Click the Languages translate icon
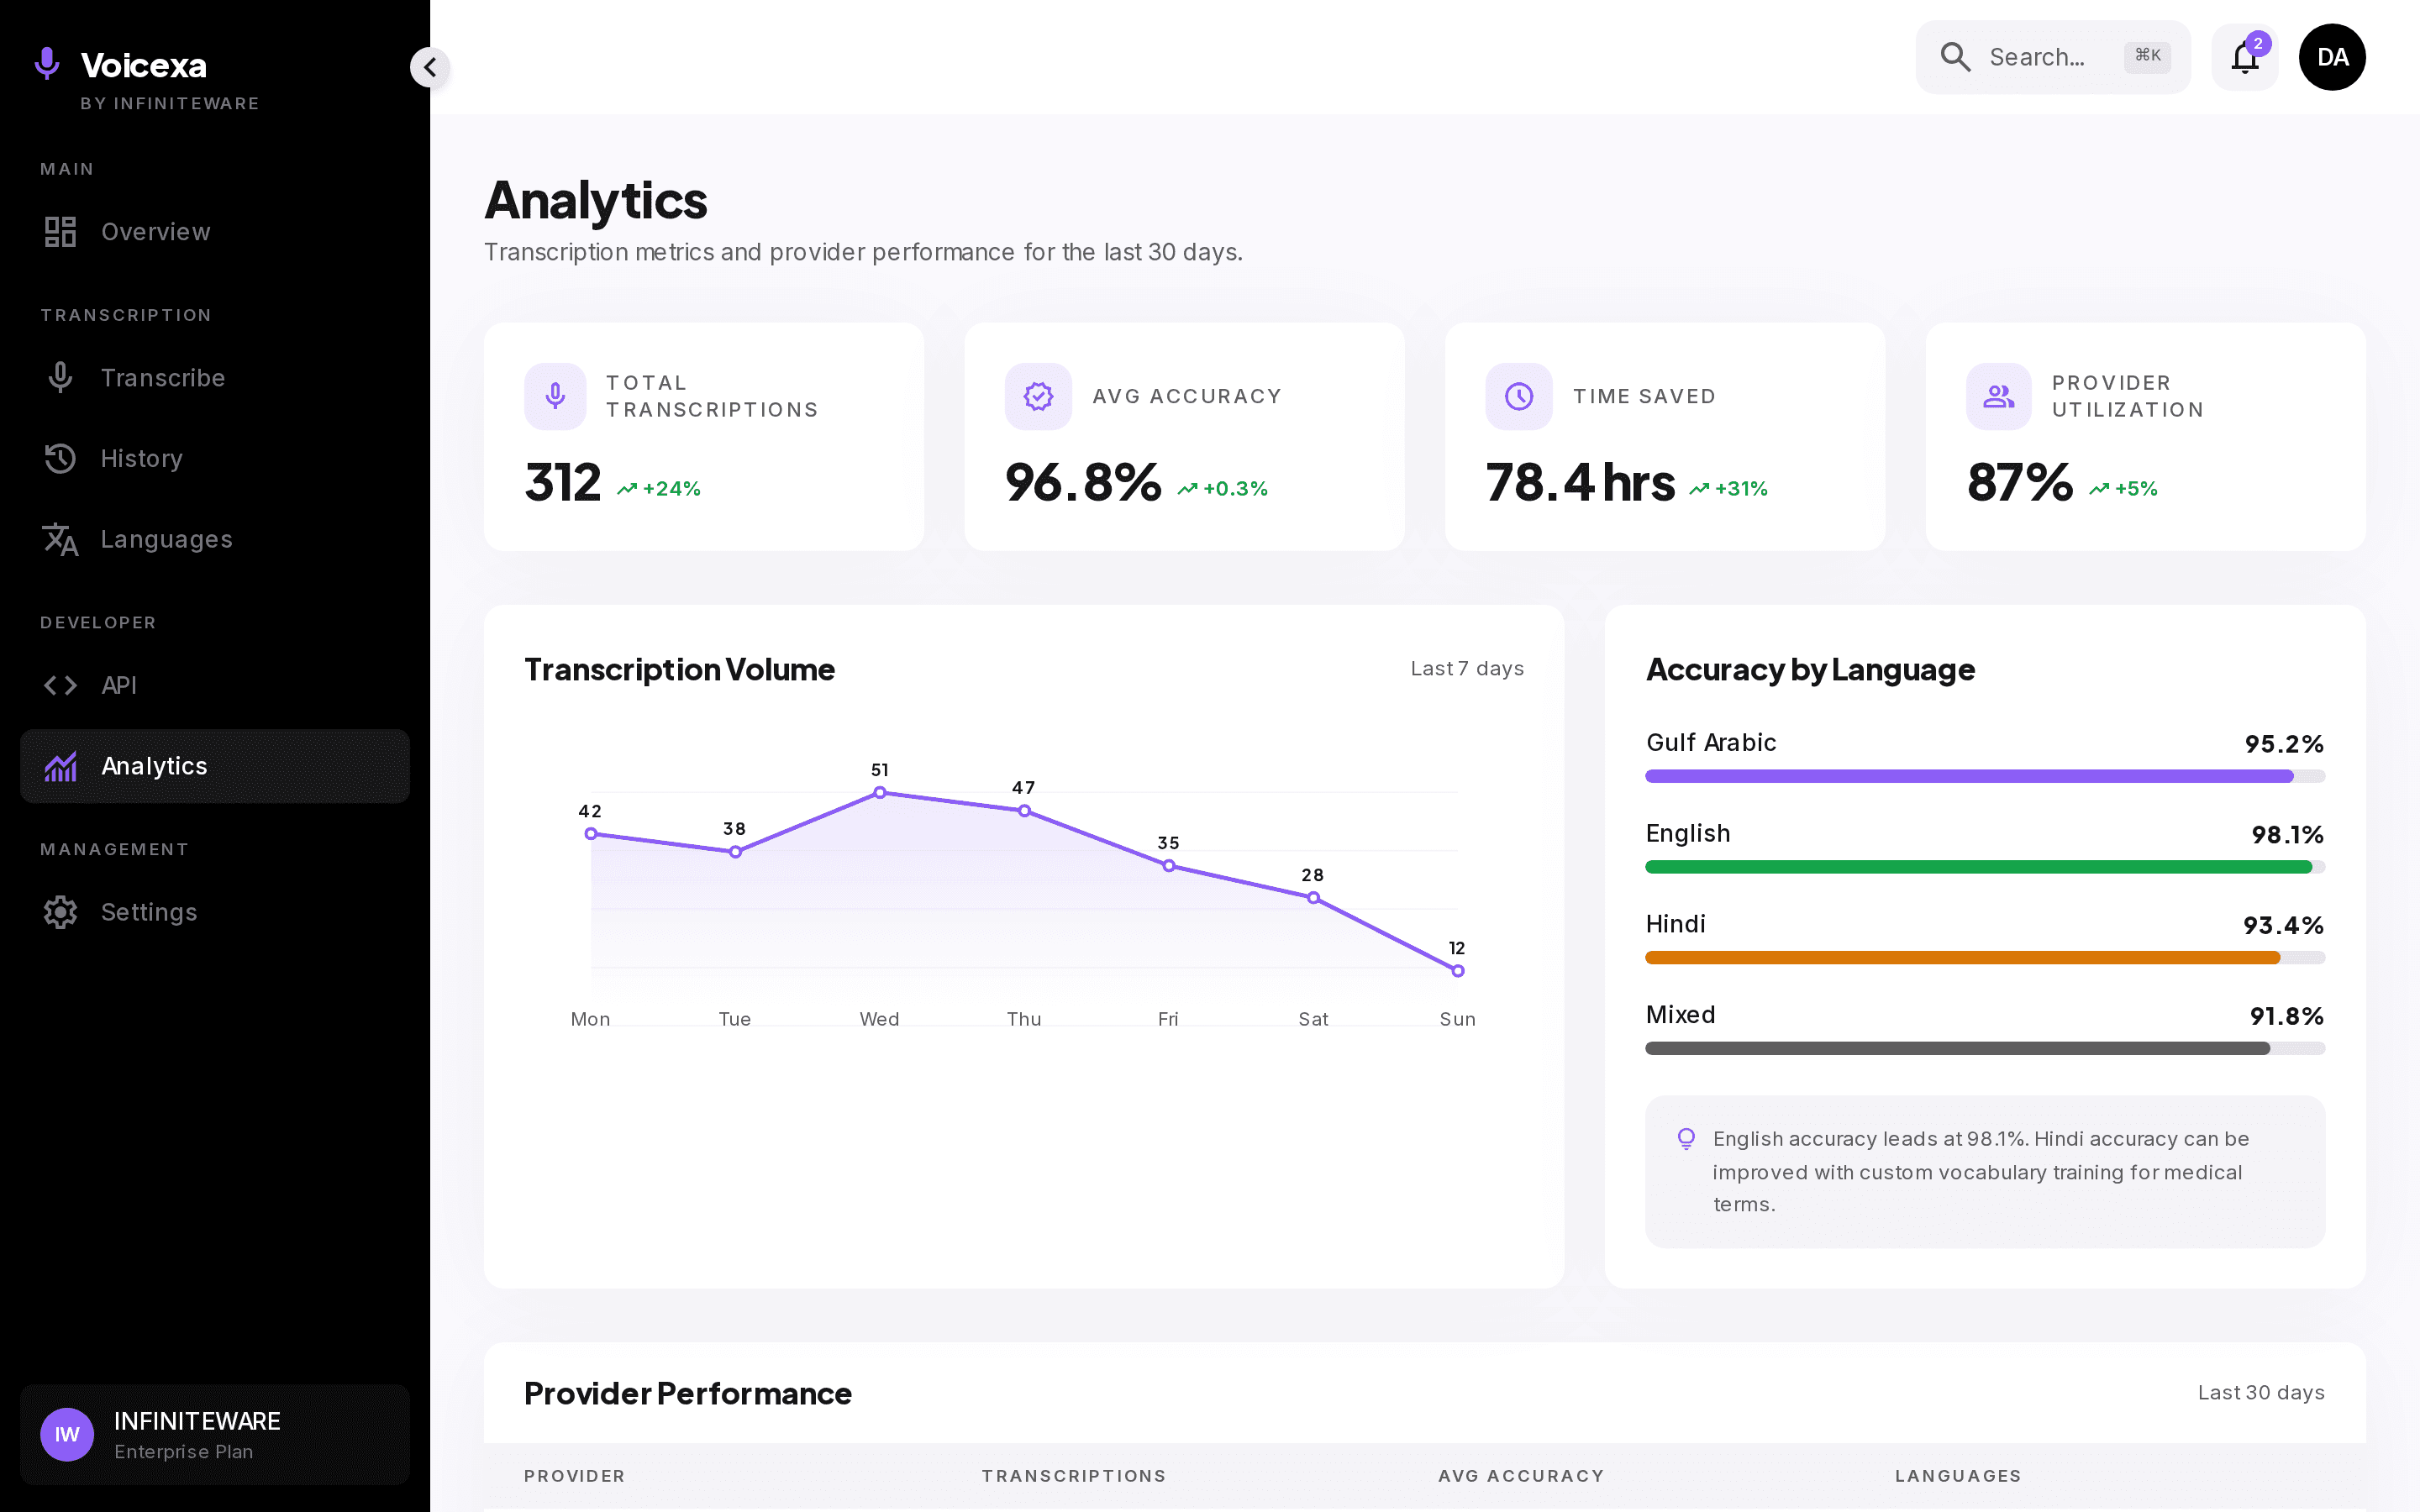 click(60, 540)
